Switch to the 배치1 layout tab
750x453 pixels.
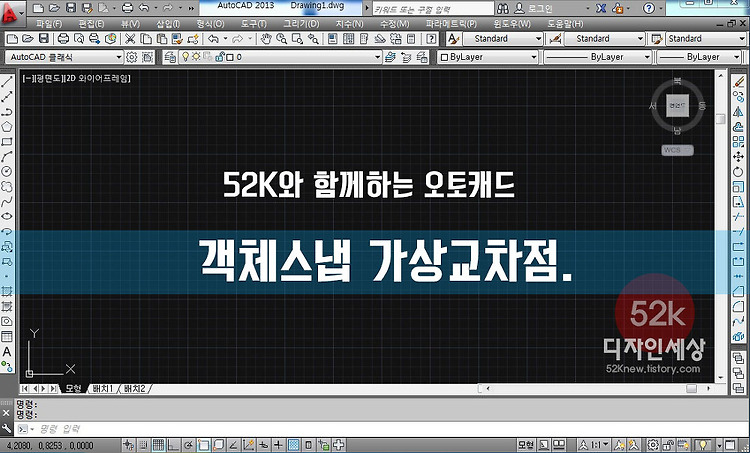click(102, 388)
